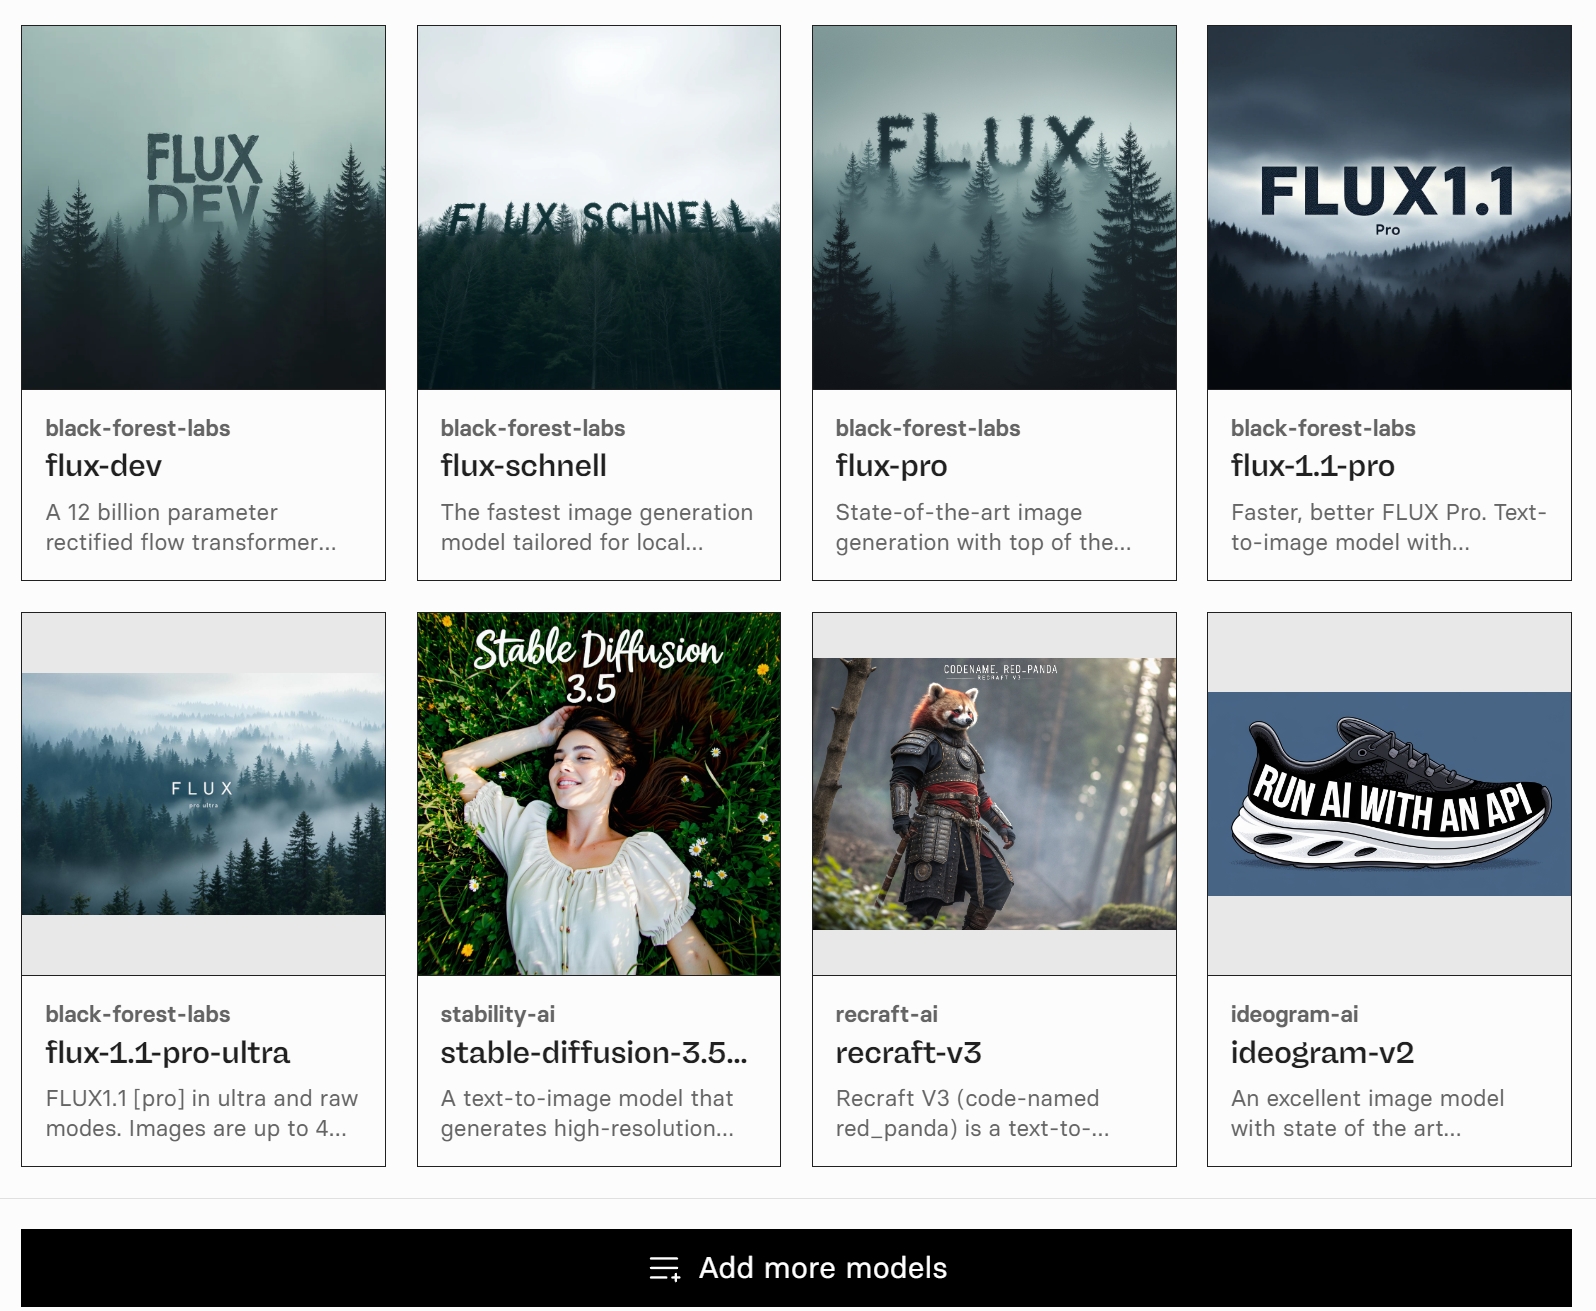Click the recraft-v3 model title
Viewport: 1596px width, 1311px height.
[x=909, y=1053]
